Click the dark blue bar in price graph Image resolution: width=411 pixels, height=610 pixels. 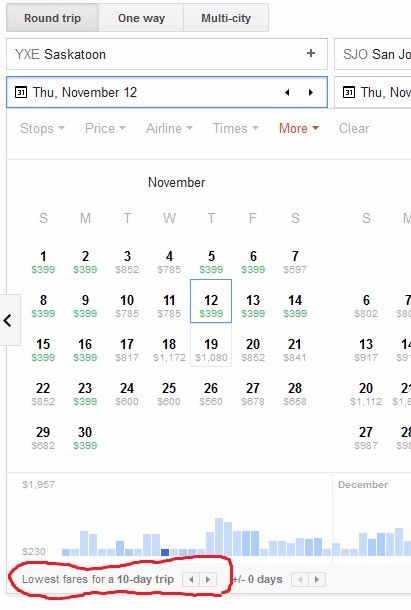point(165,552)
